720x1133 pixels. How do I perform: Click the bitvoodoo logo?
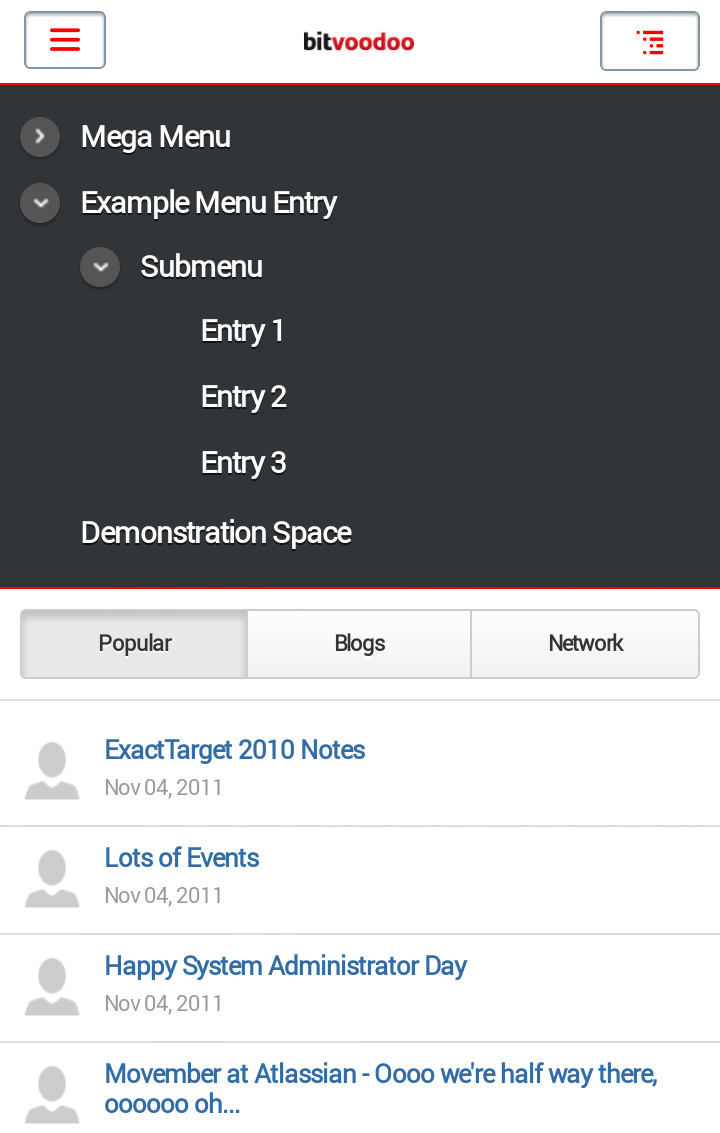pos(359,42)
